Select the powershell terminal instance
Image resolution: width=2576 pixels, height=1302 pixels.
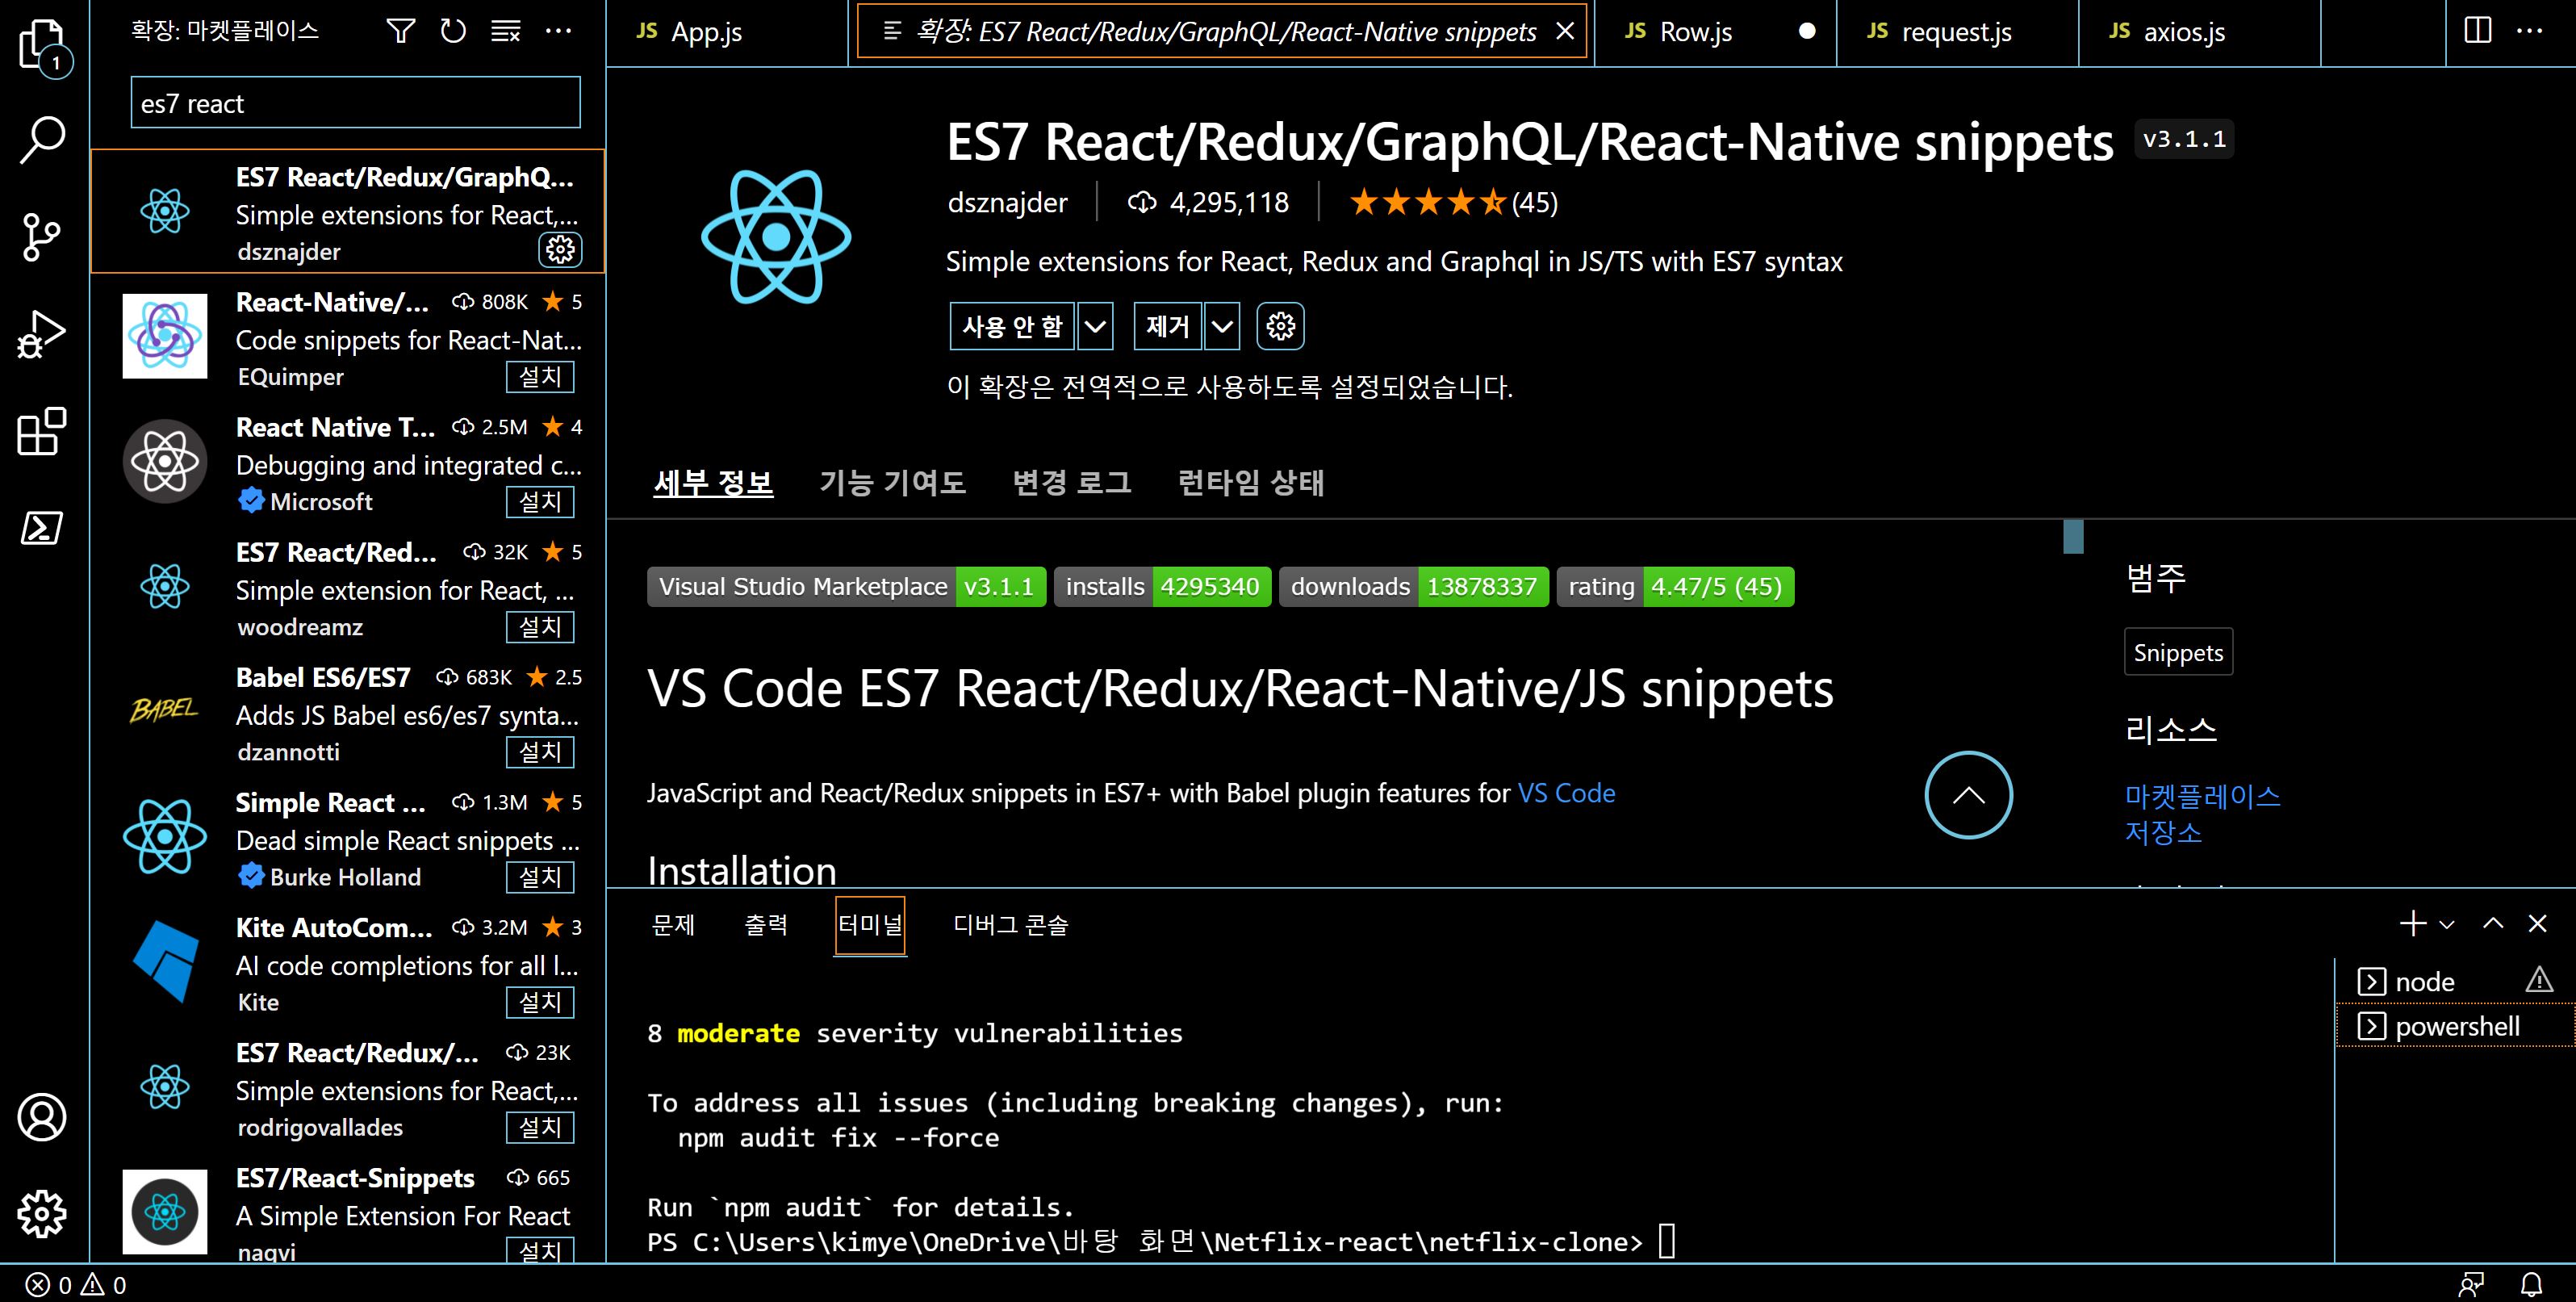click(2455, 1026)
